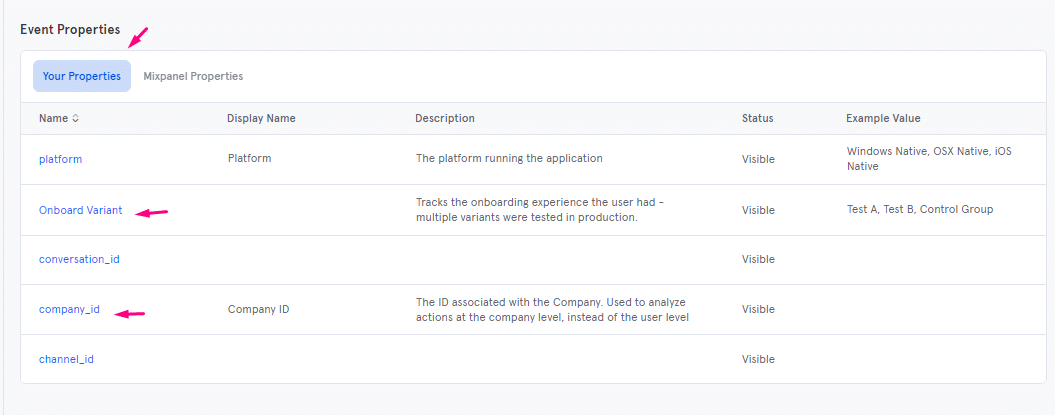Open the Mixpanel Properties tab
The image size is (1055, 415).
point(193,76)
